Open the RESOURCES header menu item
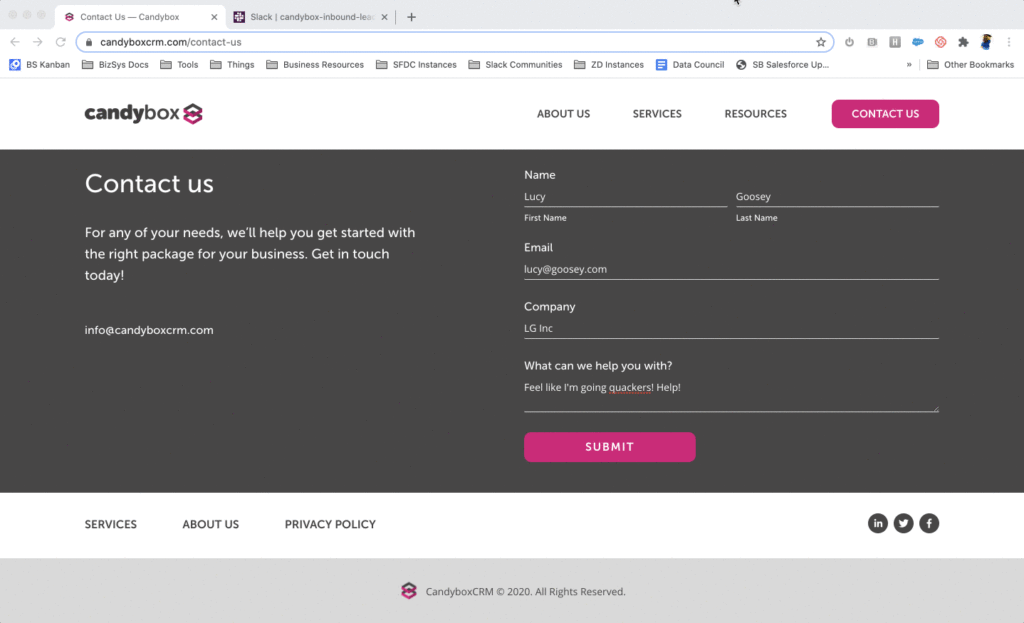This screenshot has width=1024, height=623. click(x=756, y=114)
